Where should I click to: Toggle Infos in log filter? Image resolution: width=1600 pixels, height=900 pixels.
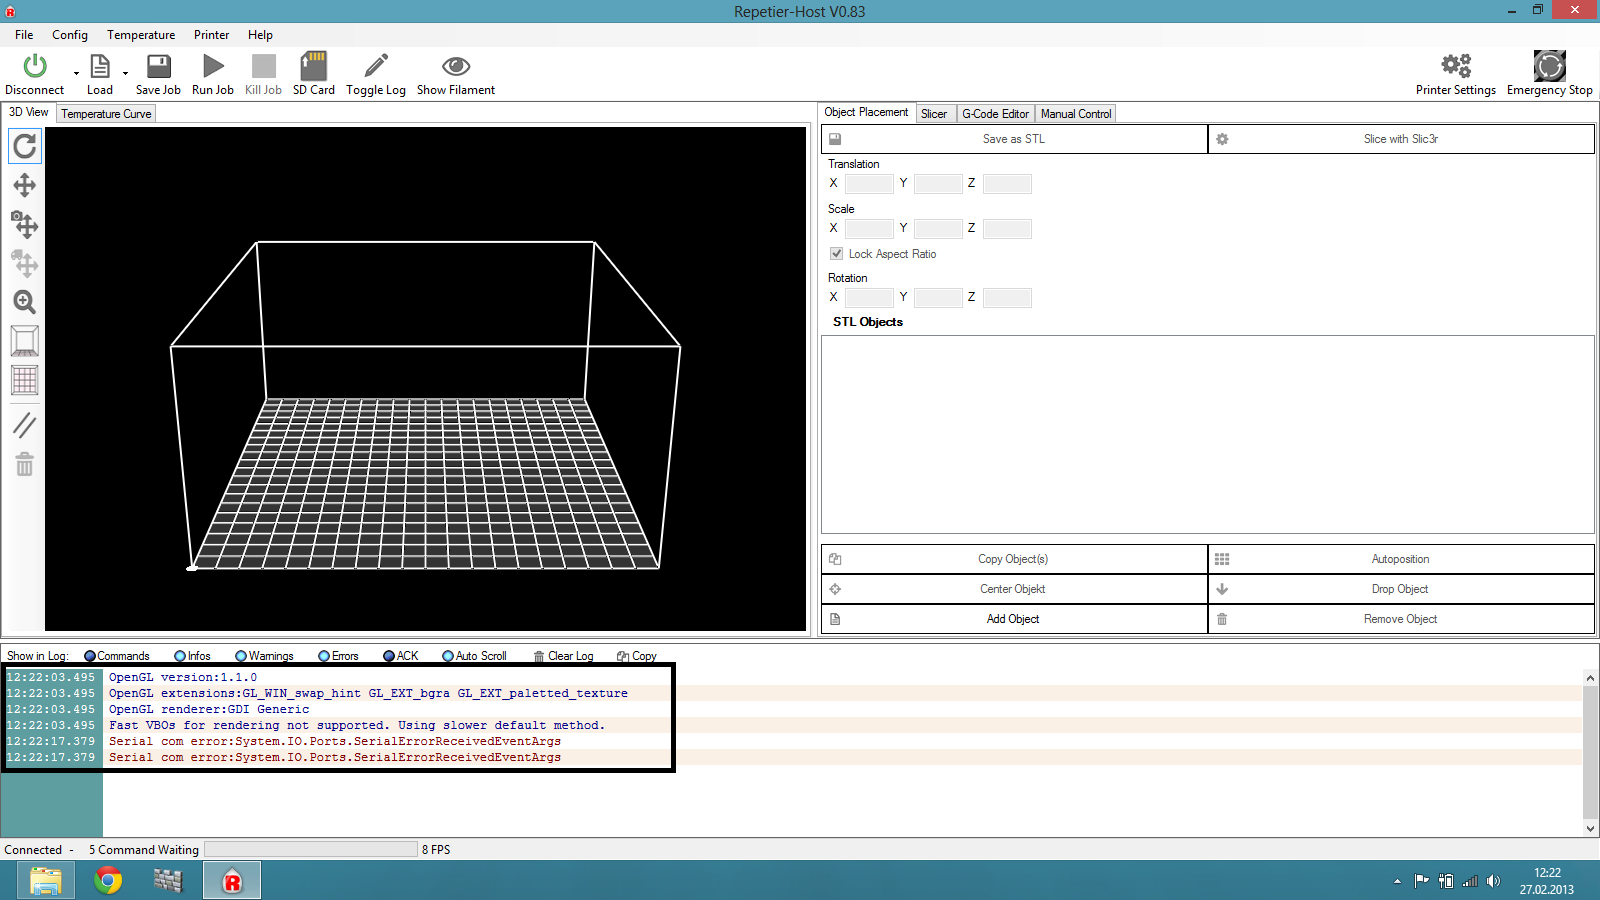pyautogui.click(x=192, y=656)
